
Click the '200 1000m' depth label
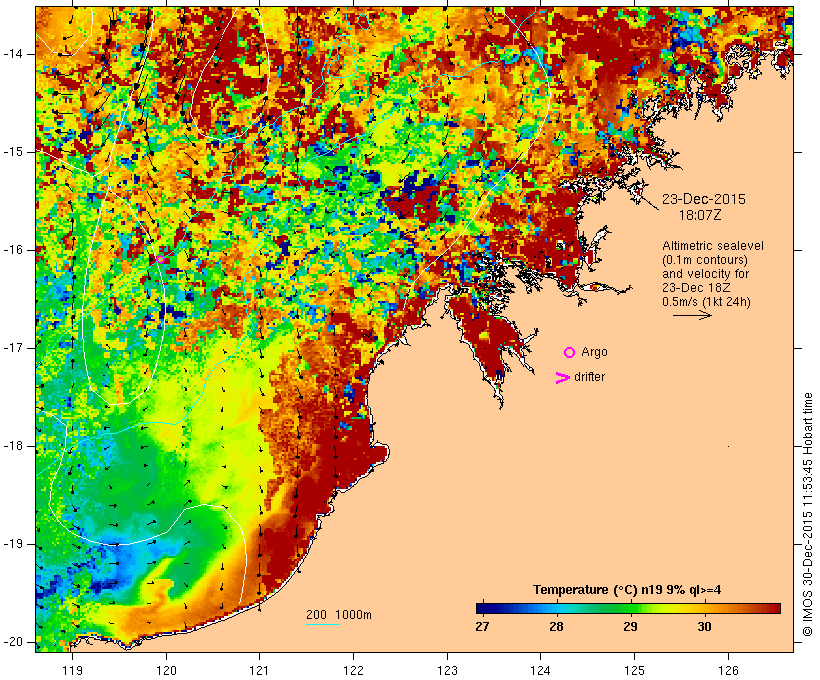pyautogui.click(x=339, y=615)
